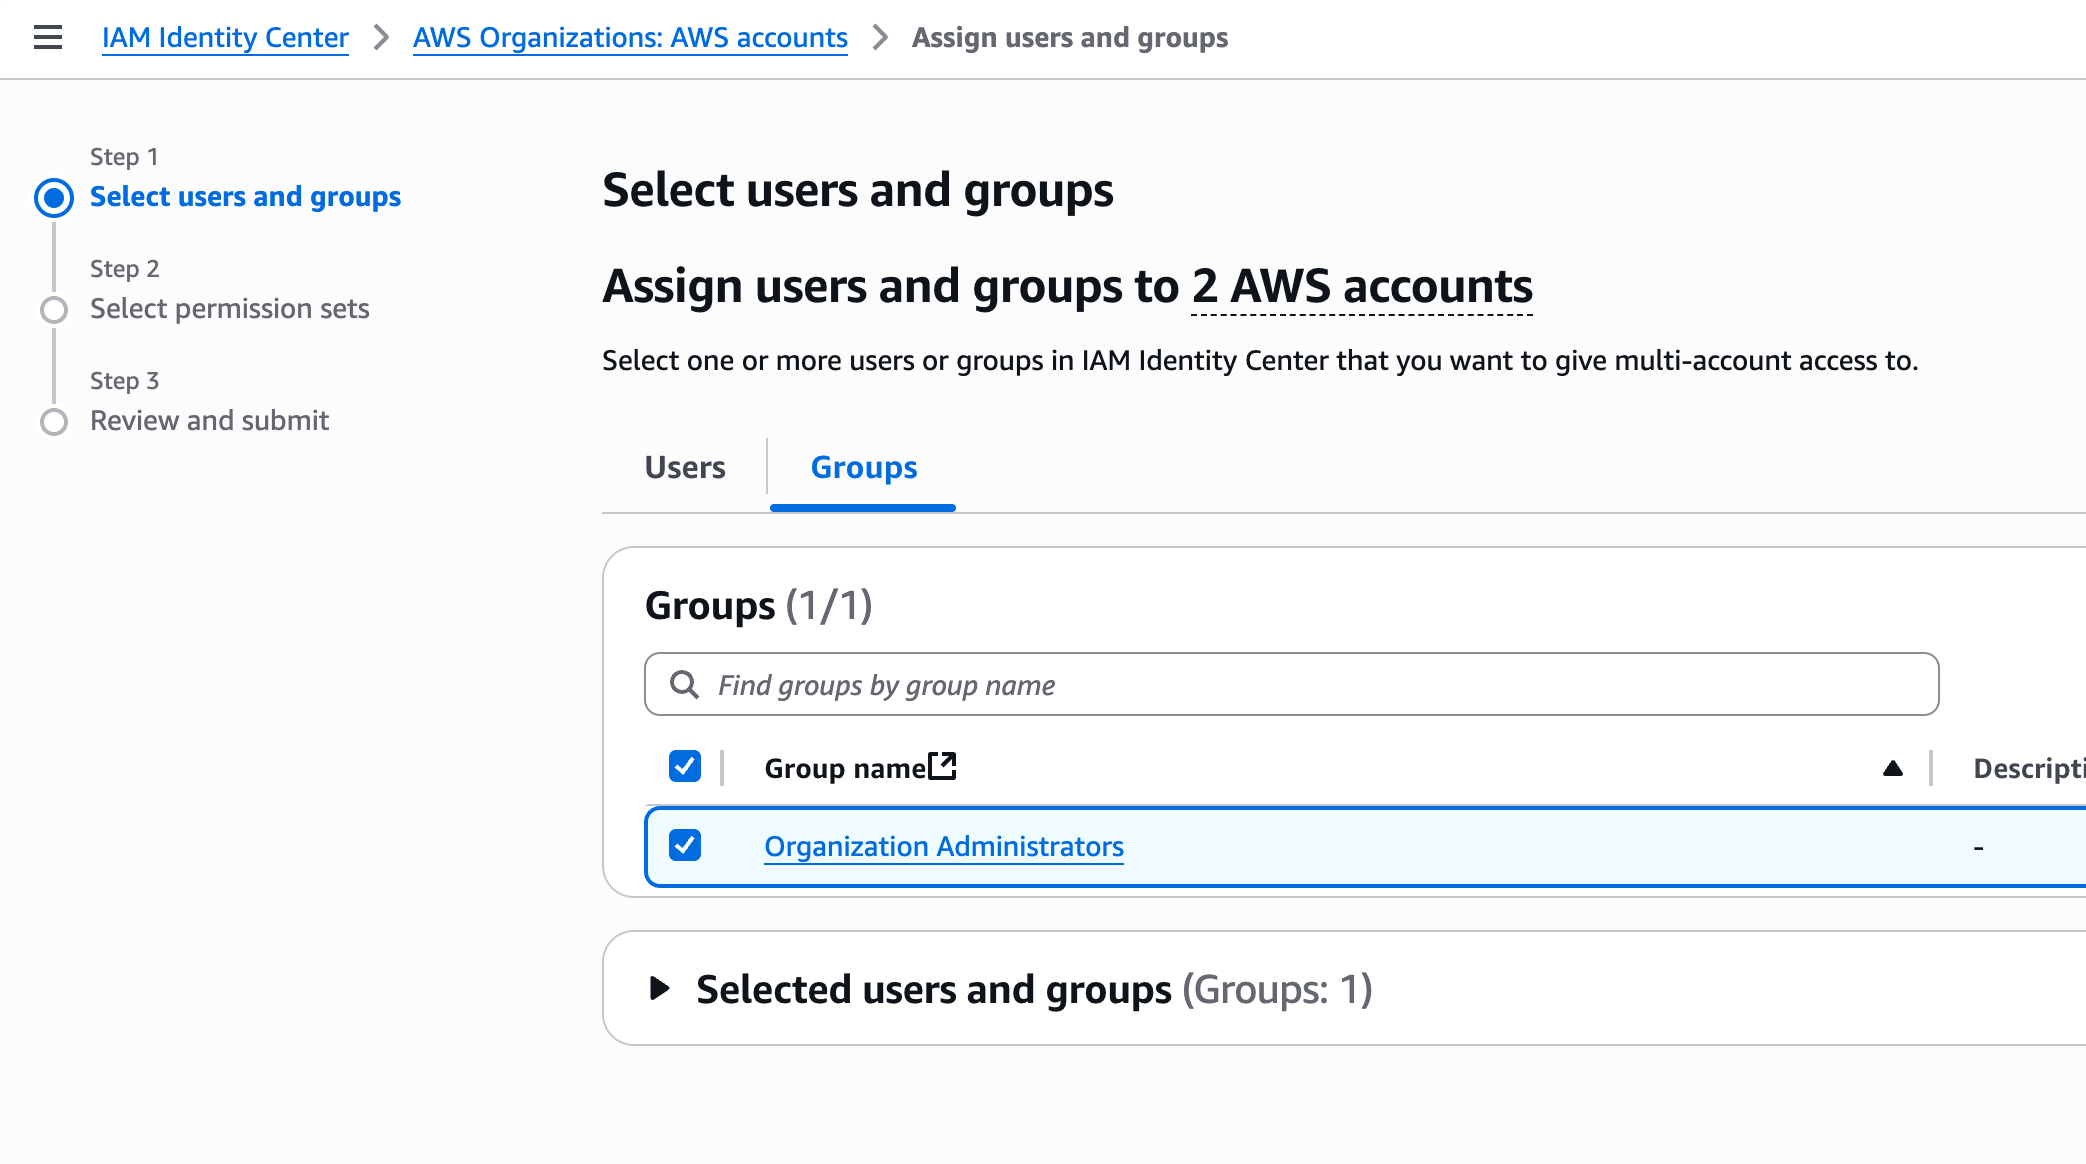This screenshot has width=2086, height=1164.
Task: Open Organization Administrators group link
Action: [944, 847]
